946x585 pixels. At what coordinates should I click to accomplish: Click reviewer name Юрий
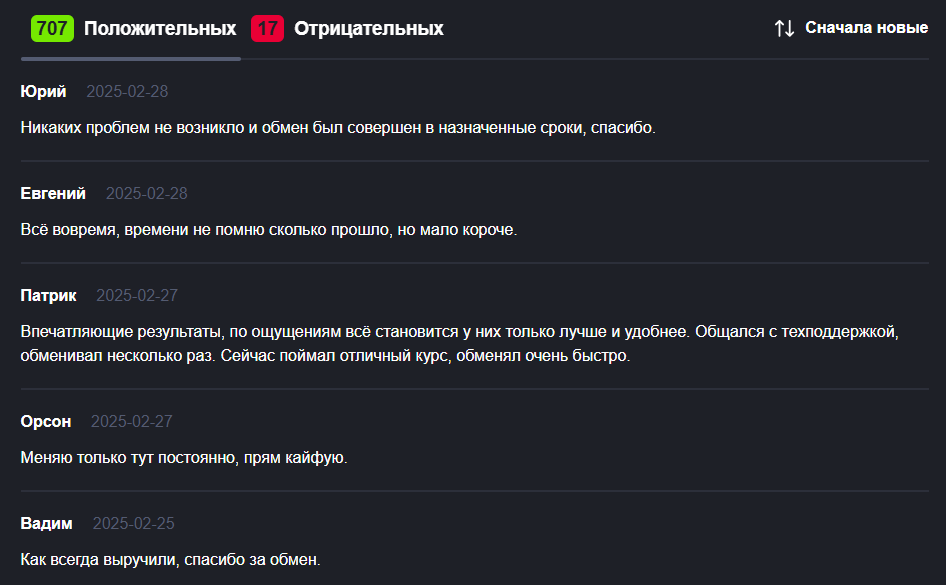(43, 92)
